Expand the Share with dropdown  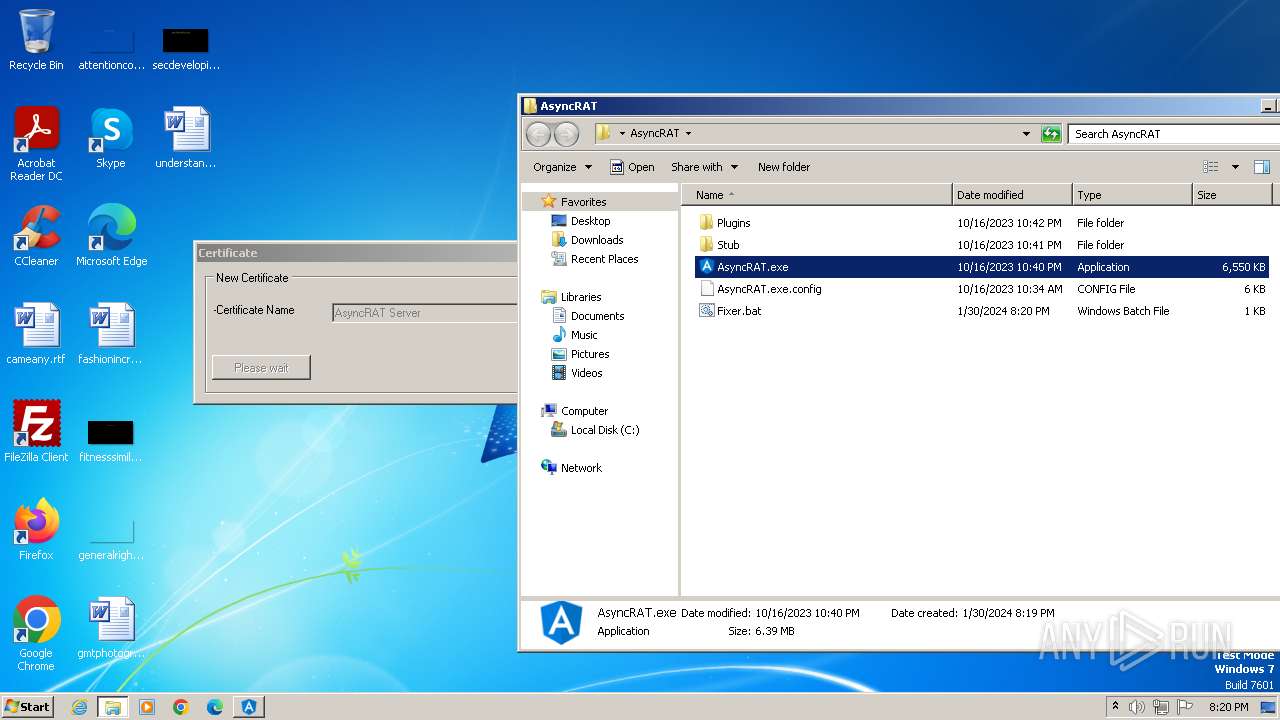[x=704, y=167]
